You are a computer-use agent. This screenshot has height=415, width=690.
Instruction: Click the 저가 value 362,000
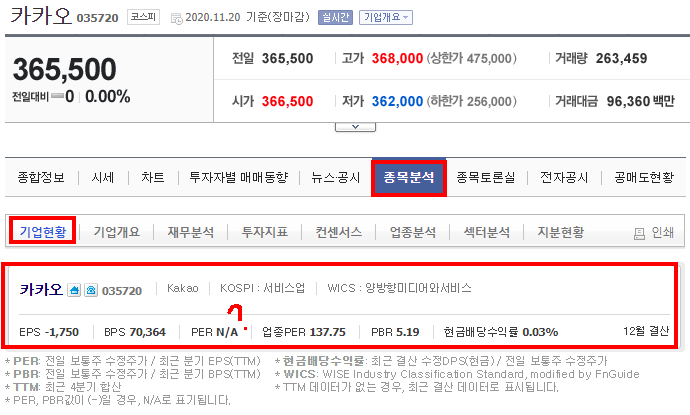point(397,101)
